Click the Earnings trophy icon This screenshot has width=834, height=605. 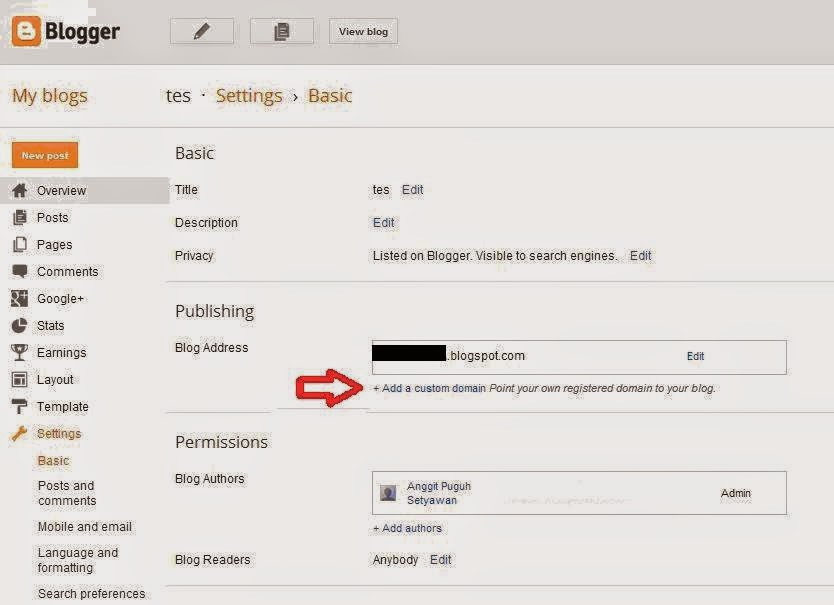coord(20,352)
